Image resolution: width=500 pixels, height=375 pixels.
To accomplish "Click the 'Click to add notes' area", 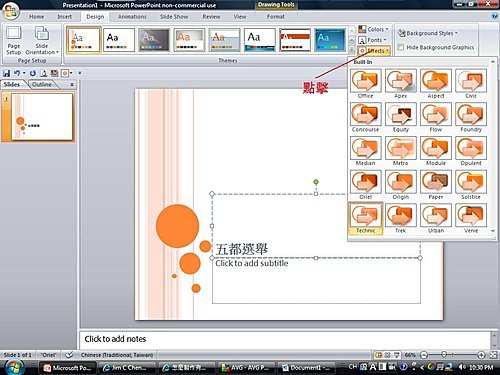I will tap(285, 339).
